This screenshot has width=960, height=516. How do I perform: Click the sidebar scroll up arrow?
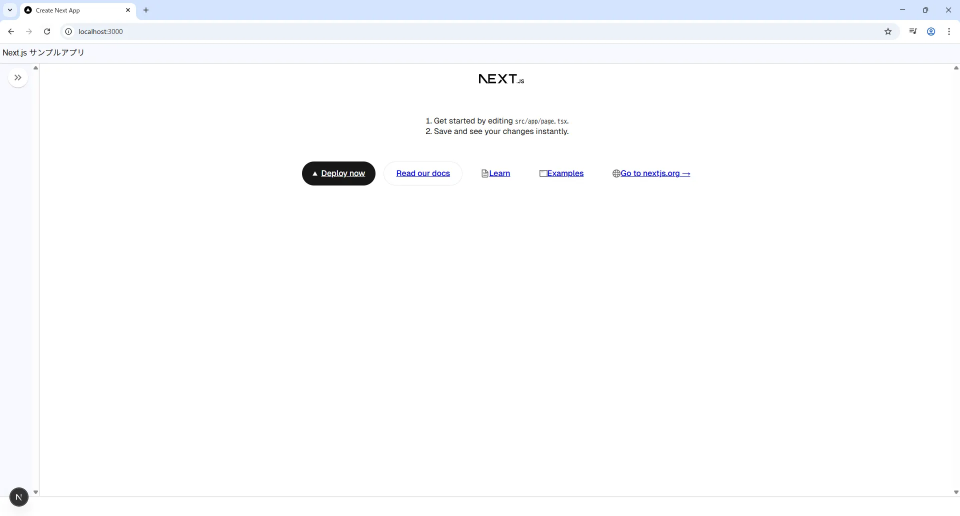point(36,68)
